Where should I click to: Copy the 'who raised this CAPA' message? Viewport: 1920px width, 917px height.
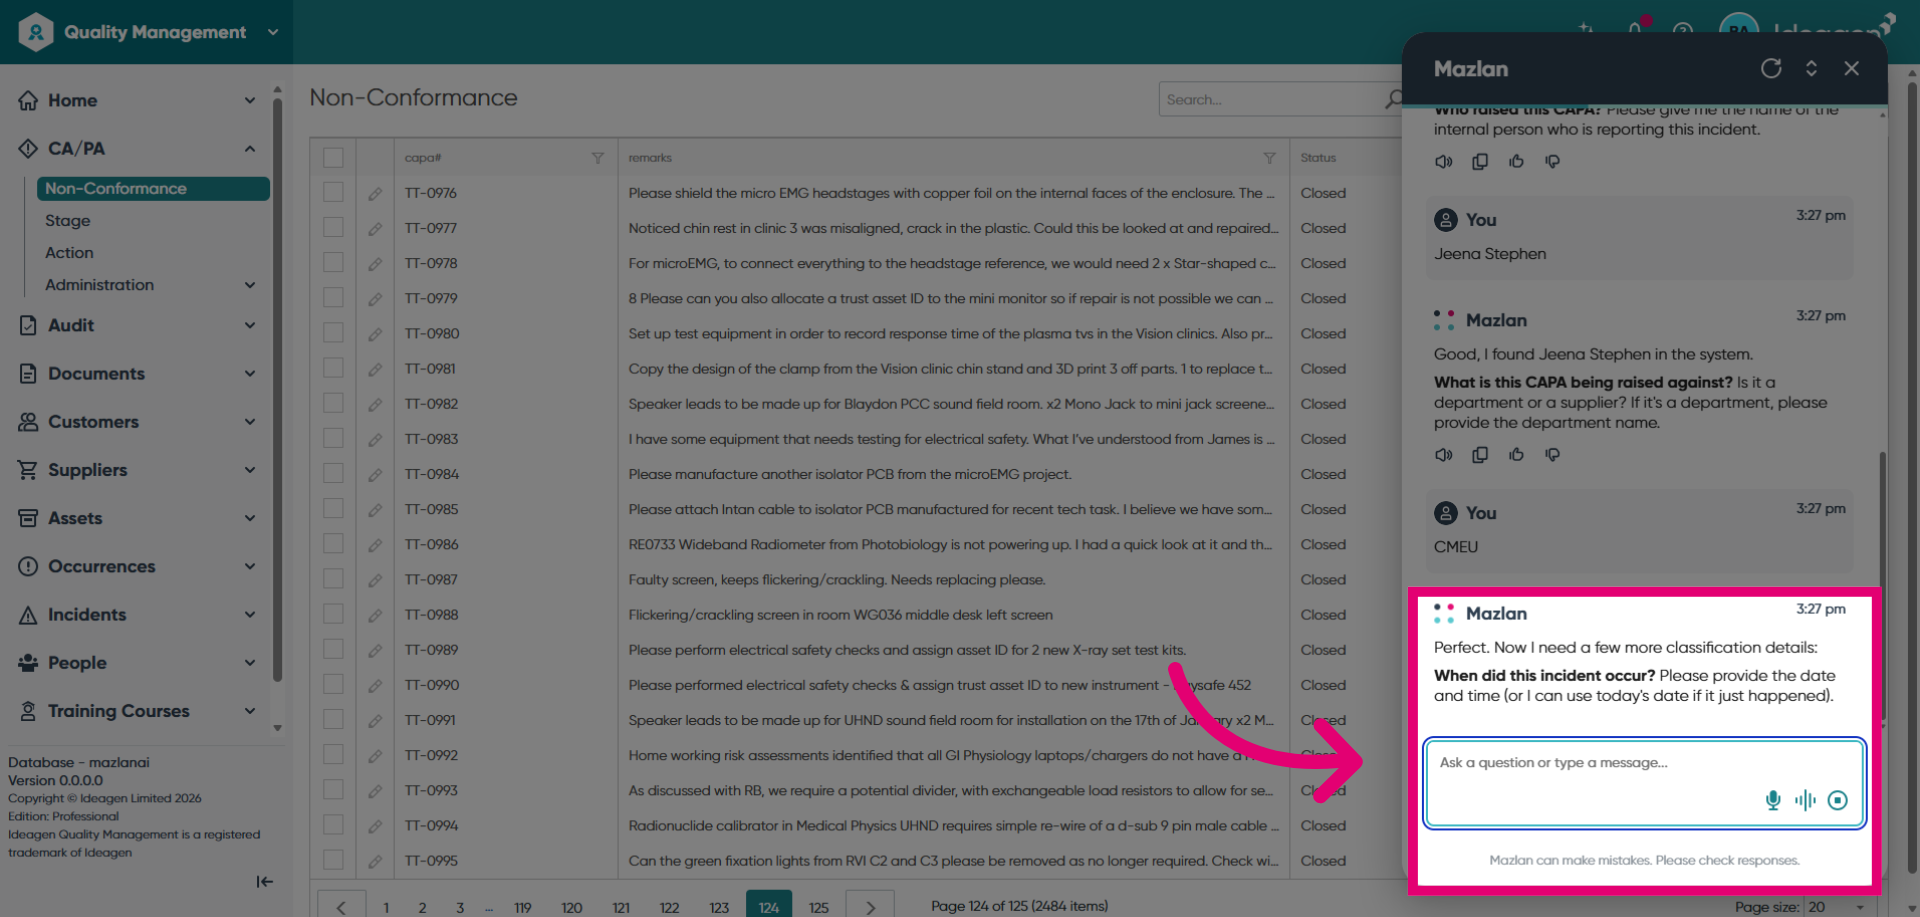1480,161
